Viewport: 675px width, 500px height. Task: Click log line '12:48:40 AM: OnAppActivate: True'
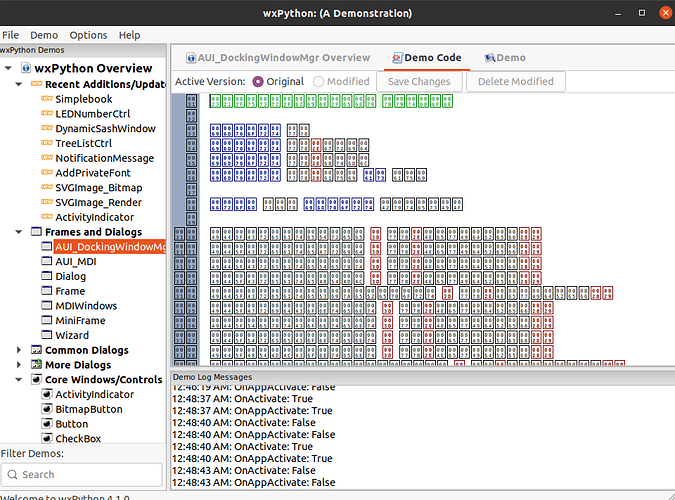click(x=252, y=458)
